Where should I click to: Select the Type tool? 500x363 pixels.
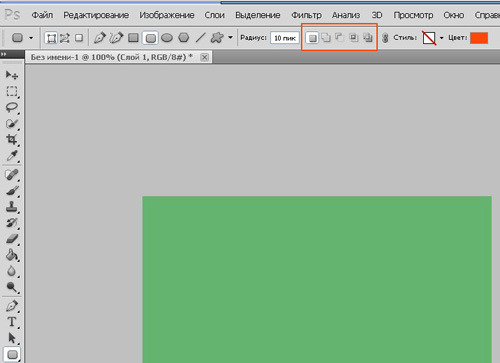click(12, 322)
